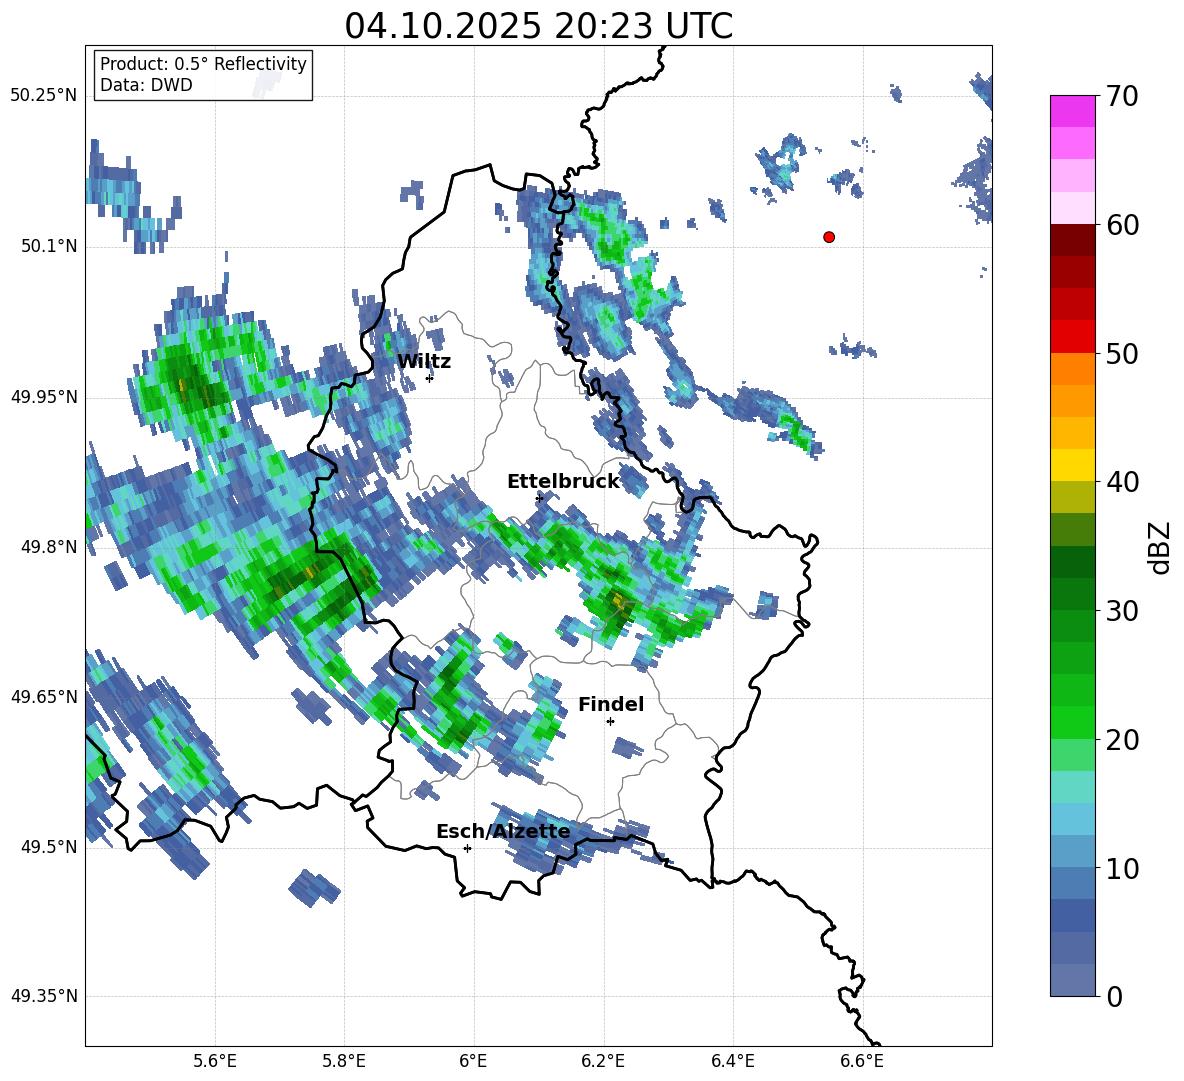1184x1081 pixels.
Task: Click the Esch/Alzette city label
Action: tap(504, 831)
